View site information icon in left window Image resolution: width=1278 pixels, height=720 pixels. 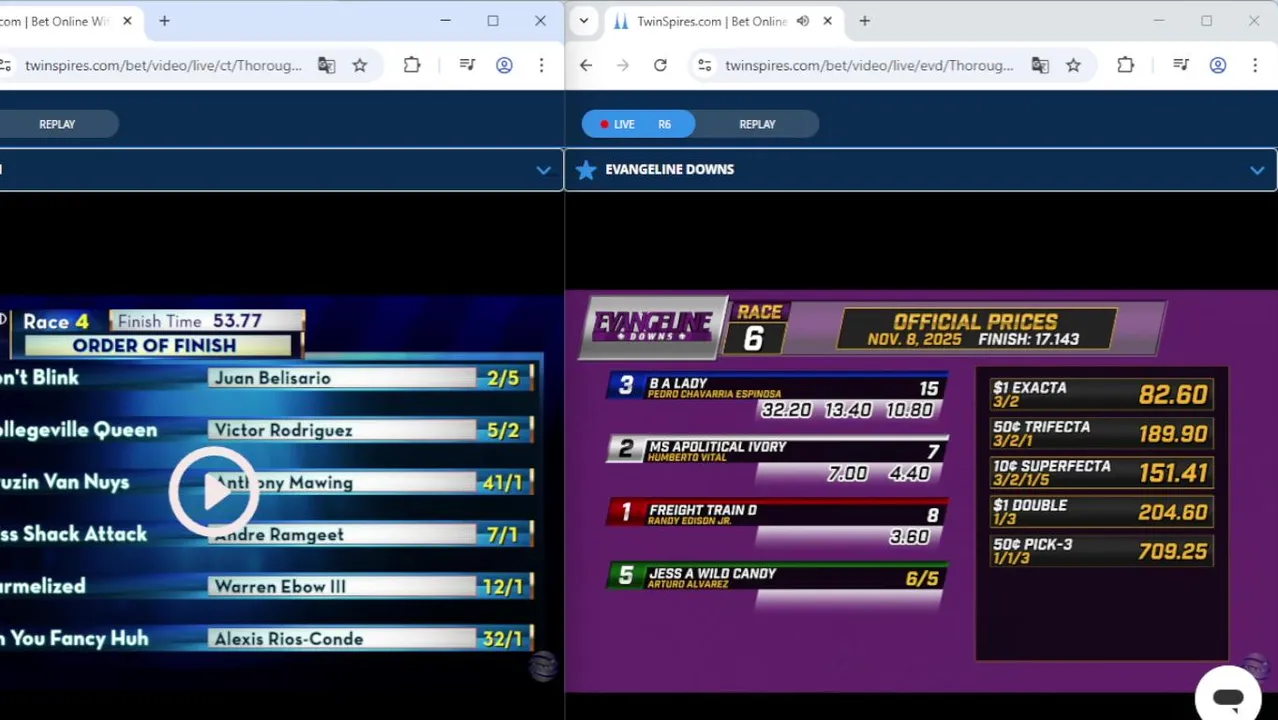pyautogui.click(x=5, y=65)
